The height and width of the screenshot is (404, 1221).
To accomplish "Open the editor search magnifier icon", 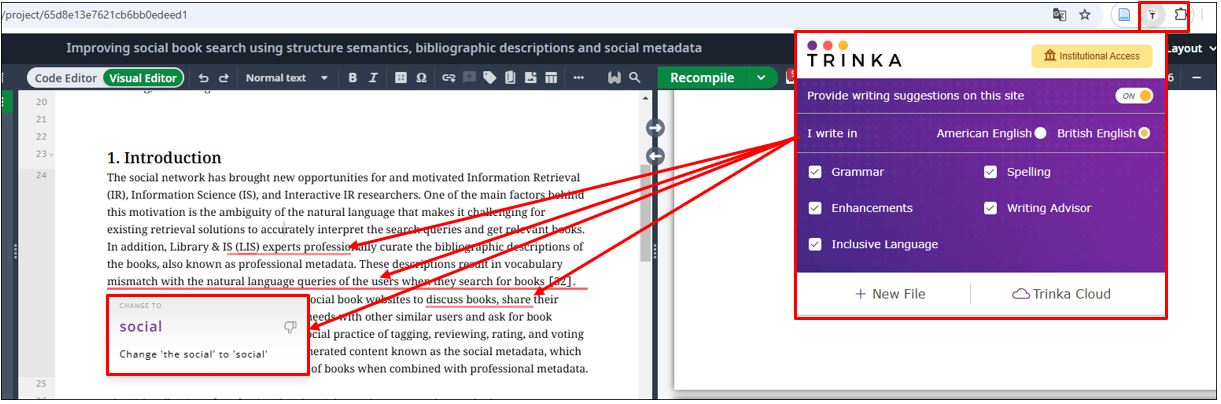I will pyautogui.click(x=634, y=78).
